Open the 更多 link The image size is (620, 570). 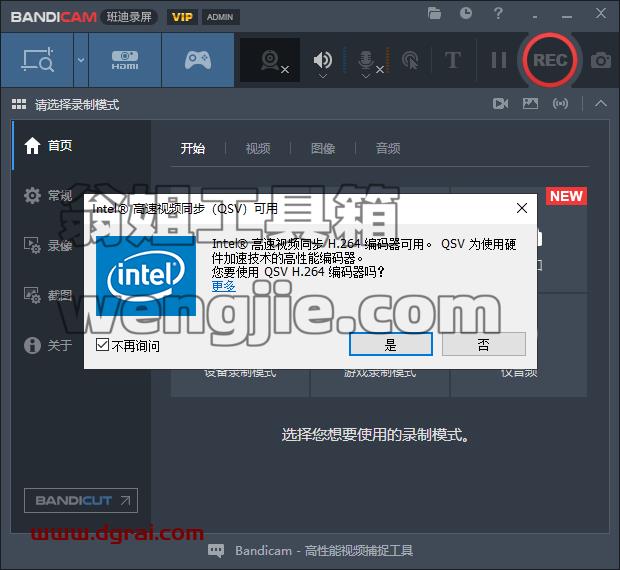tap(224, 286)
